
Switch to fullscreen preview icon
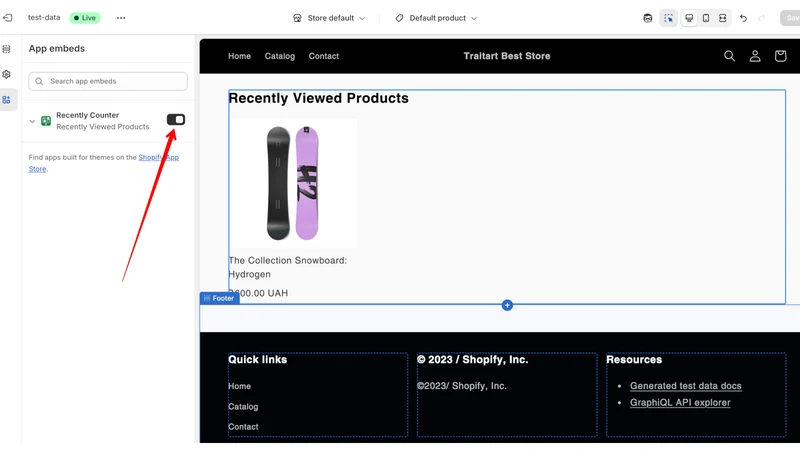pyautogui.click(x=722, y=18)
